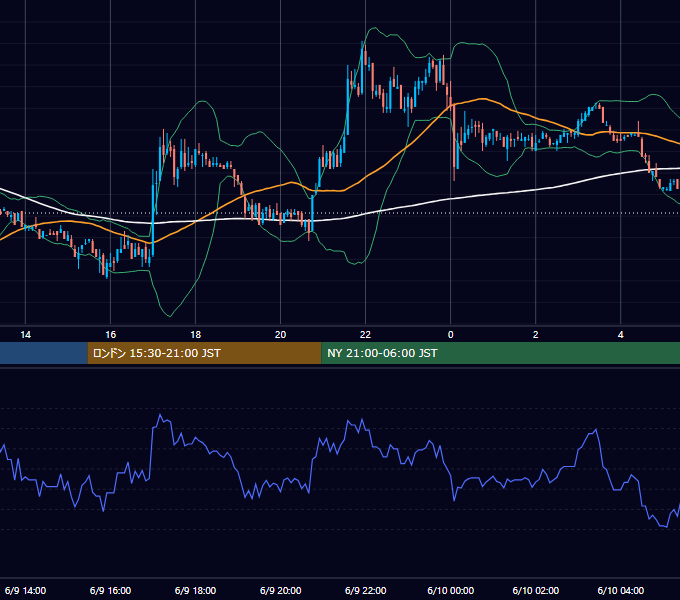This screenshot has height=600, width=680.
Task: Click the 6/10 02:00 label on oscillator axis
Action: pos(536,590)
